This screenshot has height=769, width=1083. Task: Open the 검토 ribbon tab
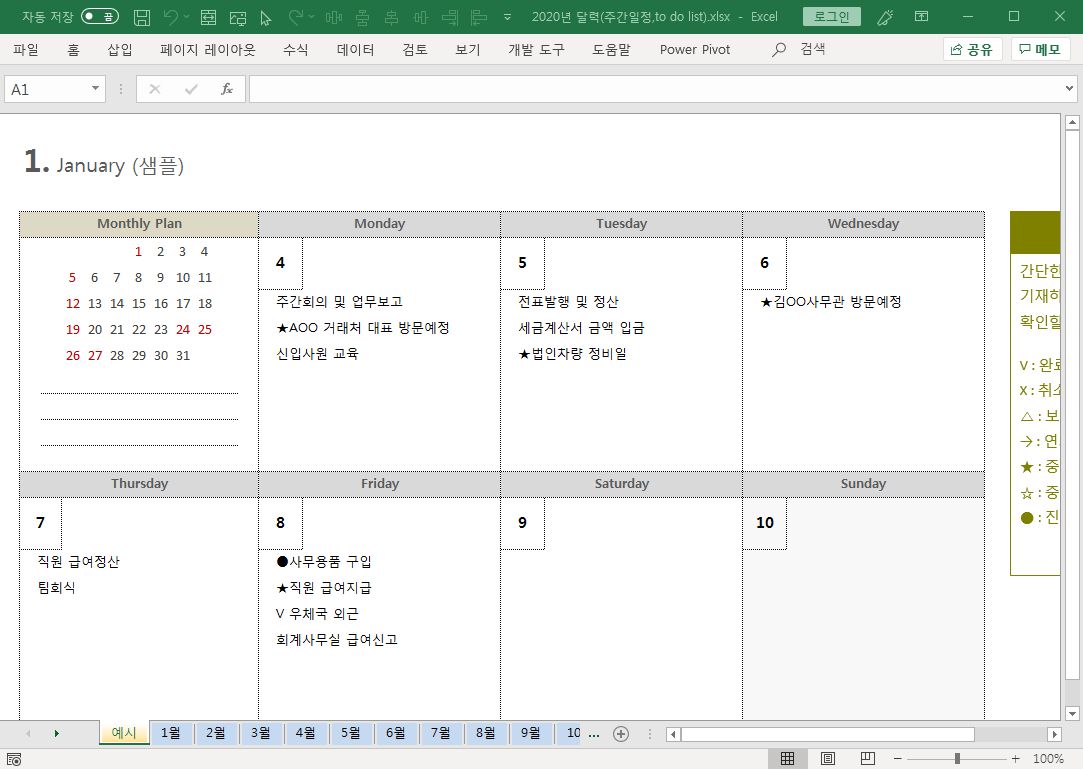click(415, 49)
